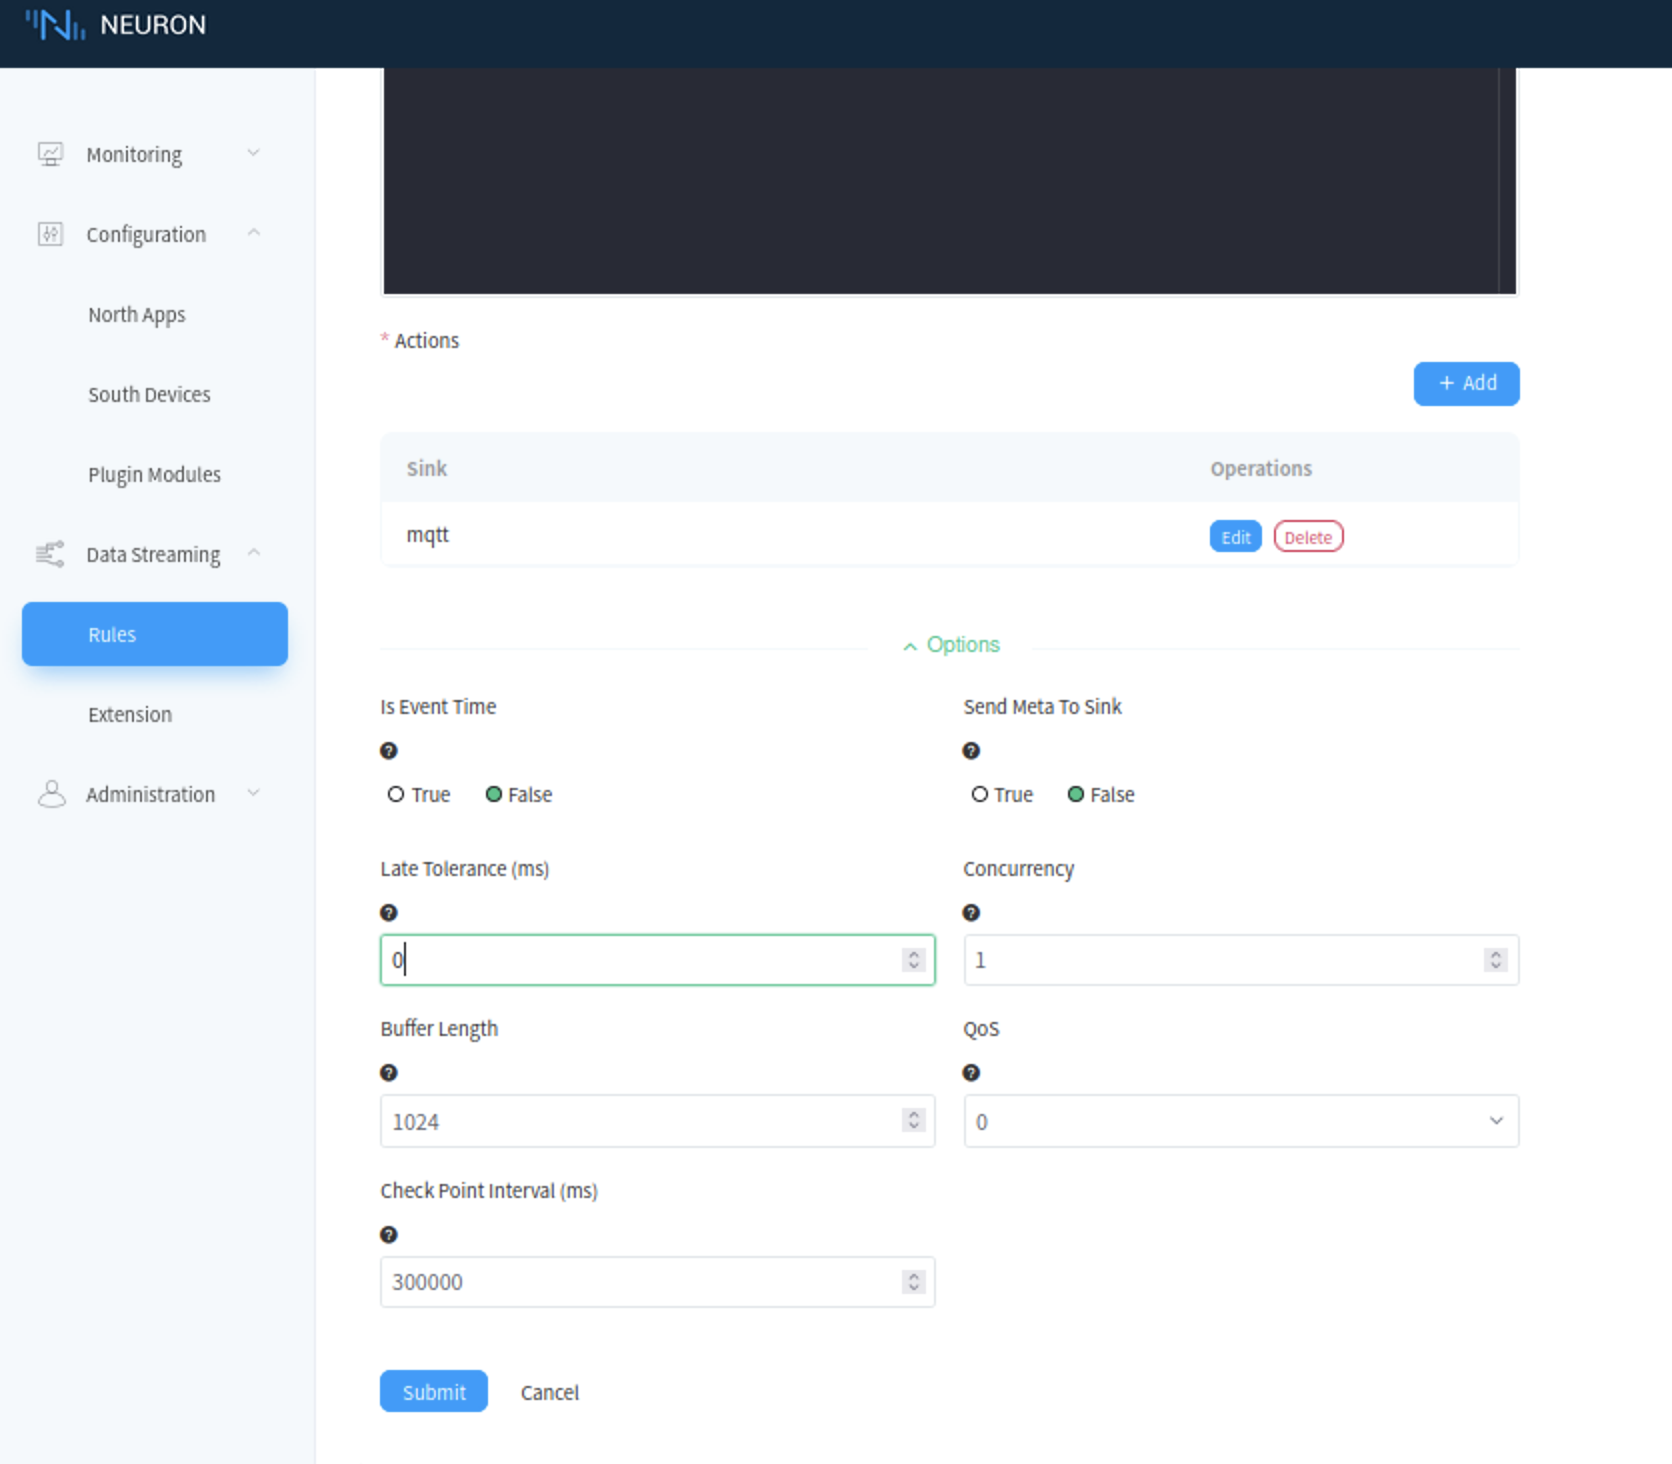The image size is (1672, 1464).
Task: Select the Rules menu item
Action: coord(155,634)
